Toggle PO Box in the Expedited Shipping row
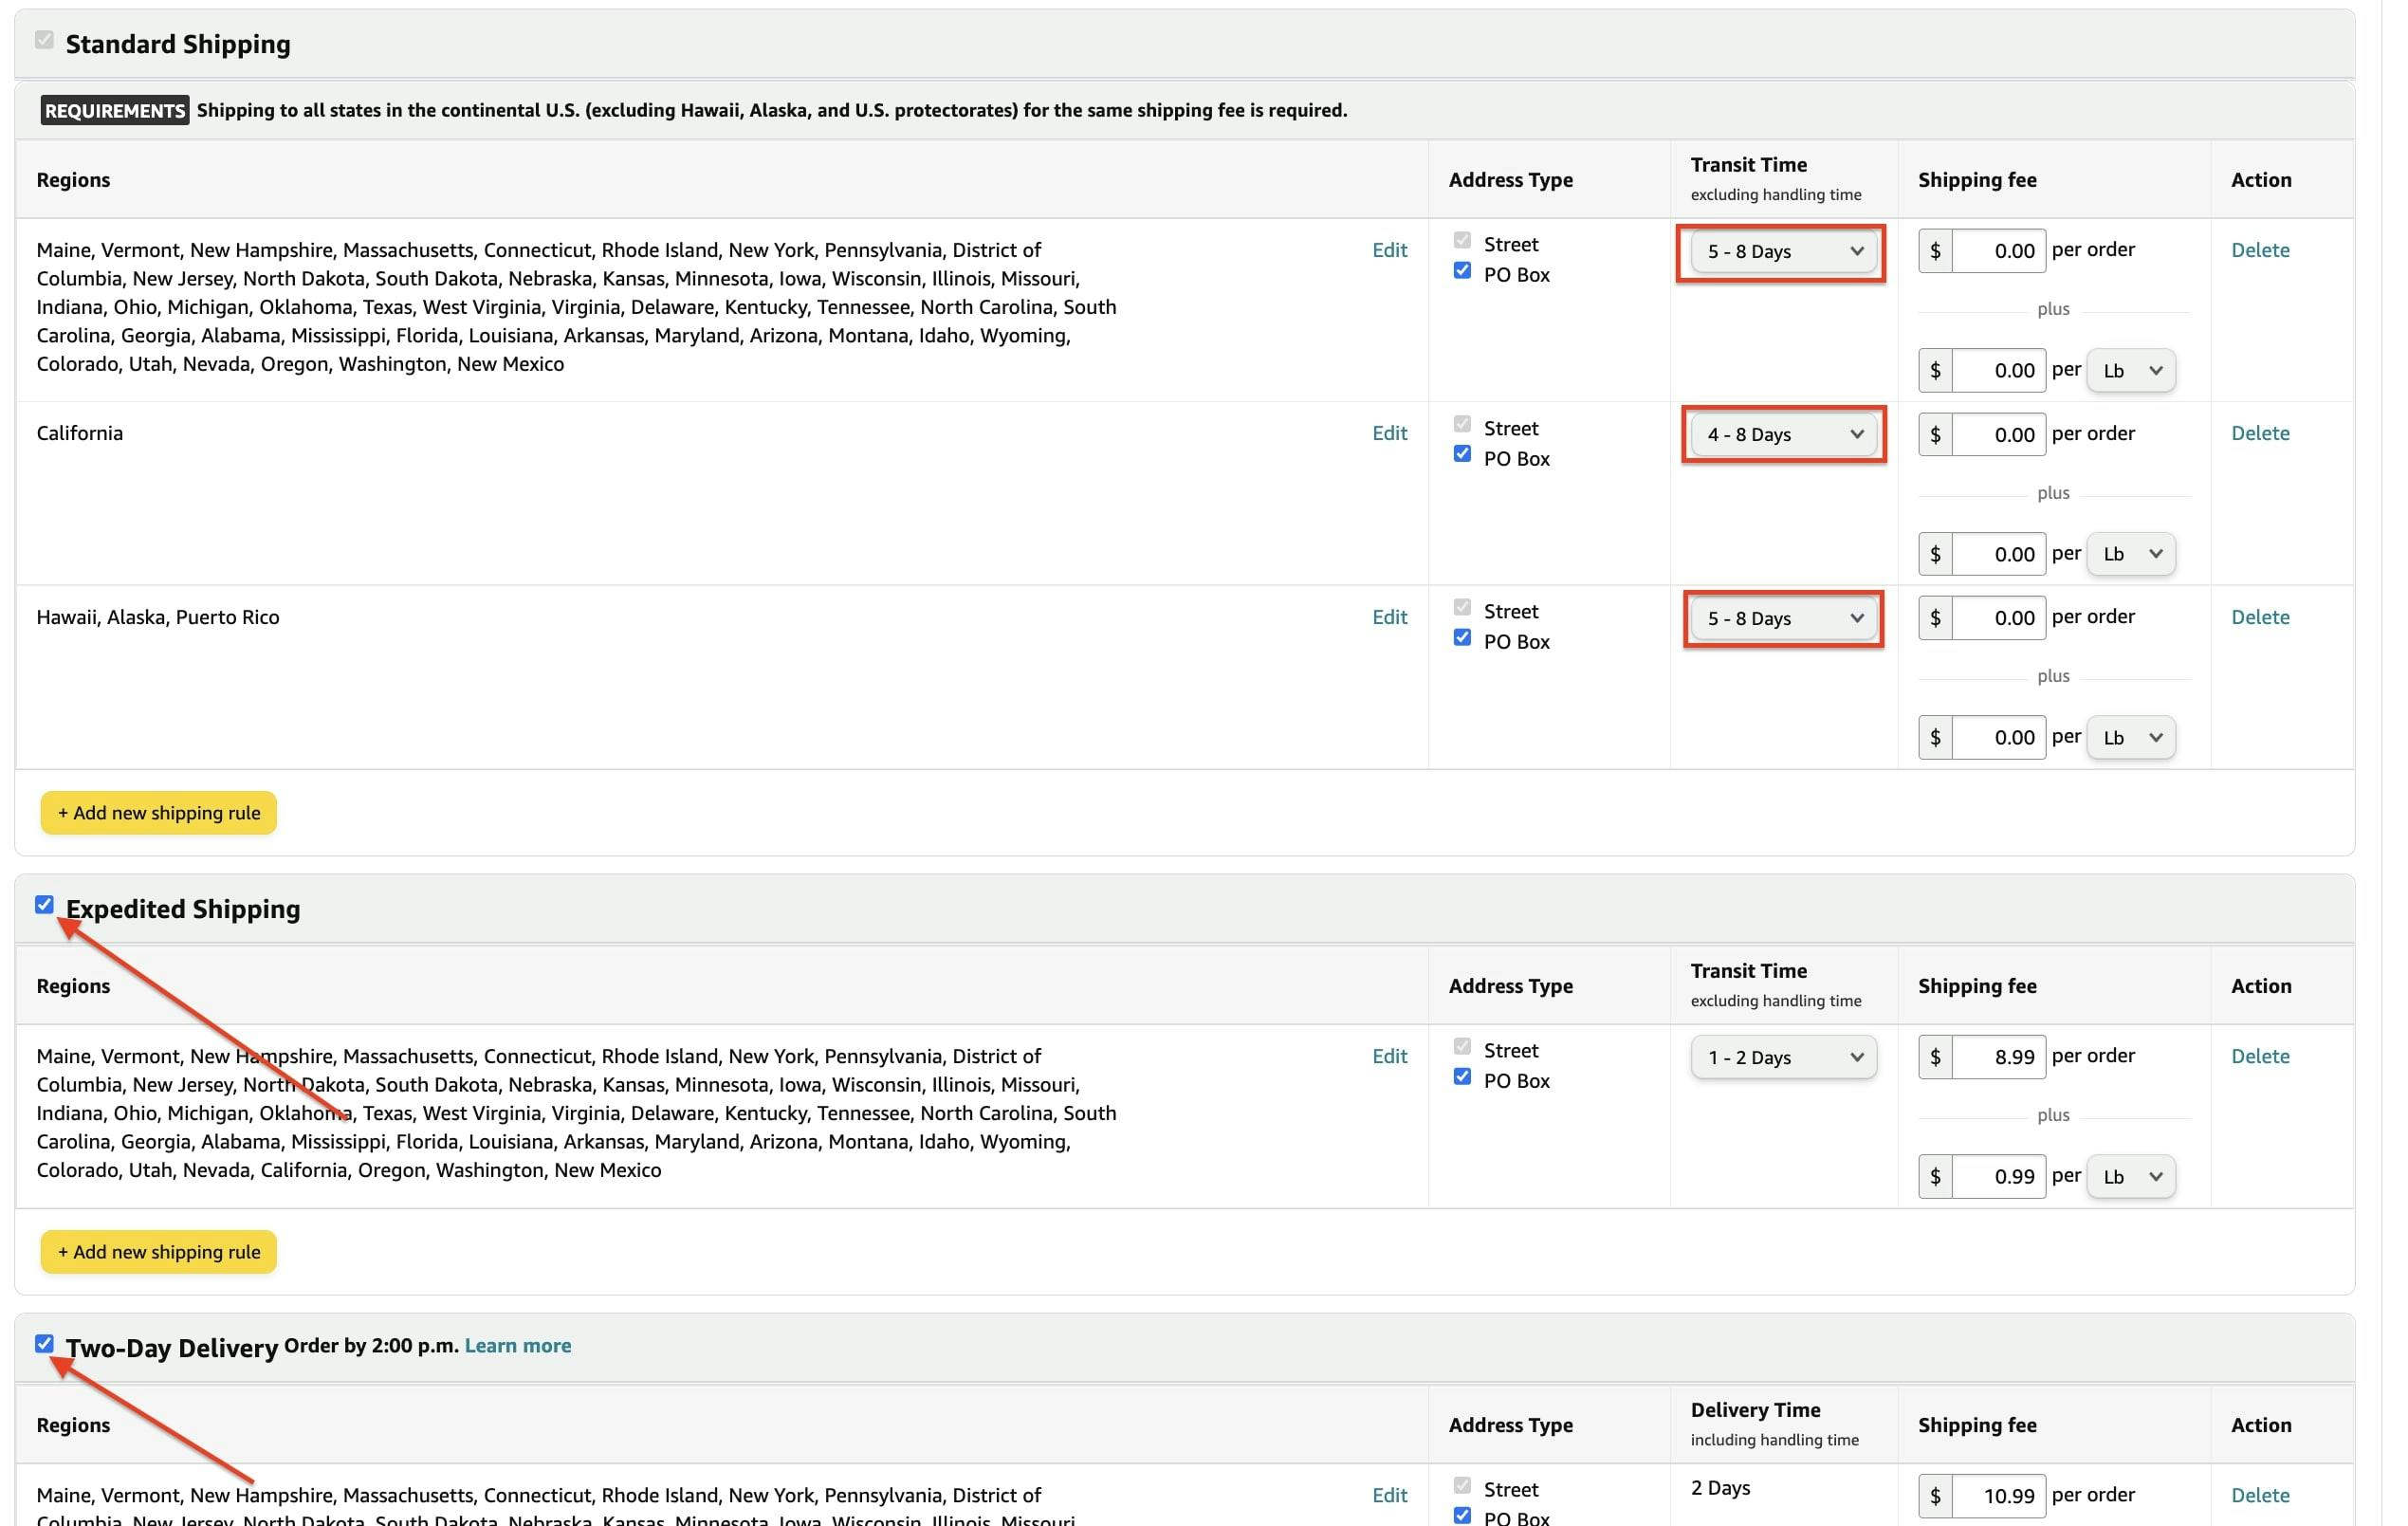The width and height of the screenshot is (2408, 1526). tap(1463, 1076)
